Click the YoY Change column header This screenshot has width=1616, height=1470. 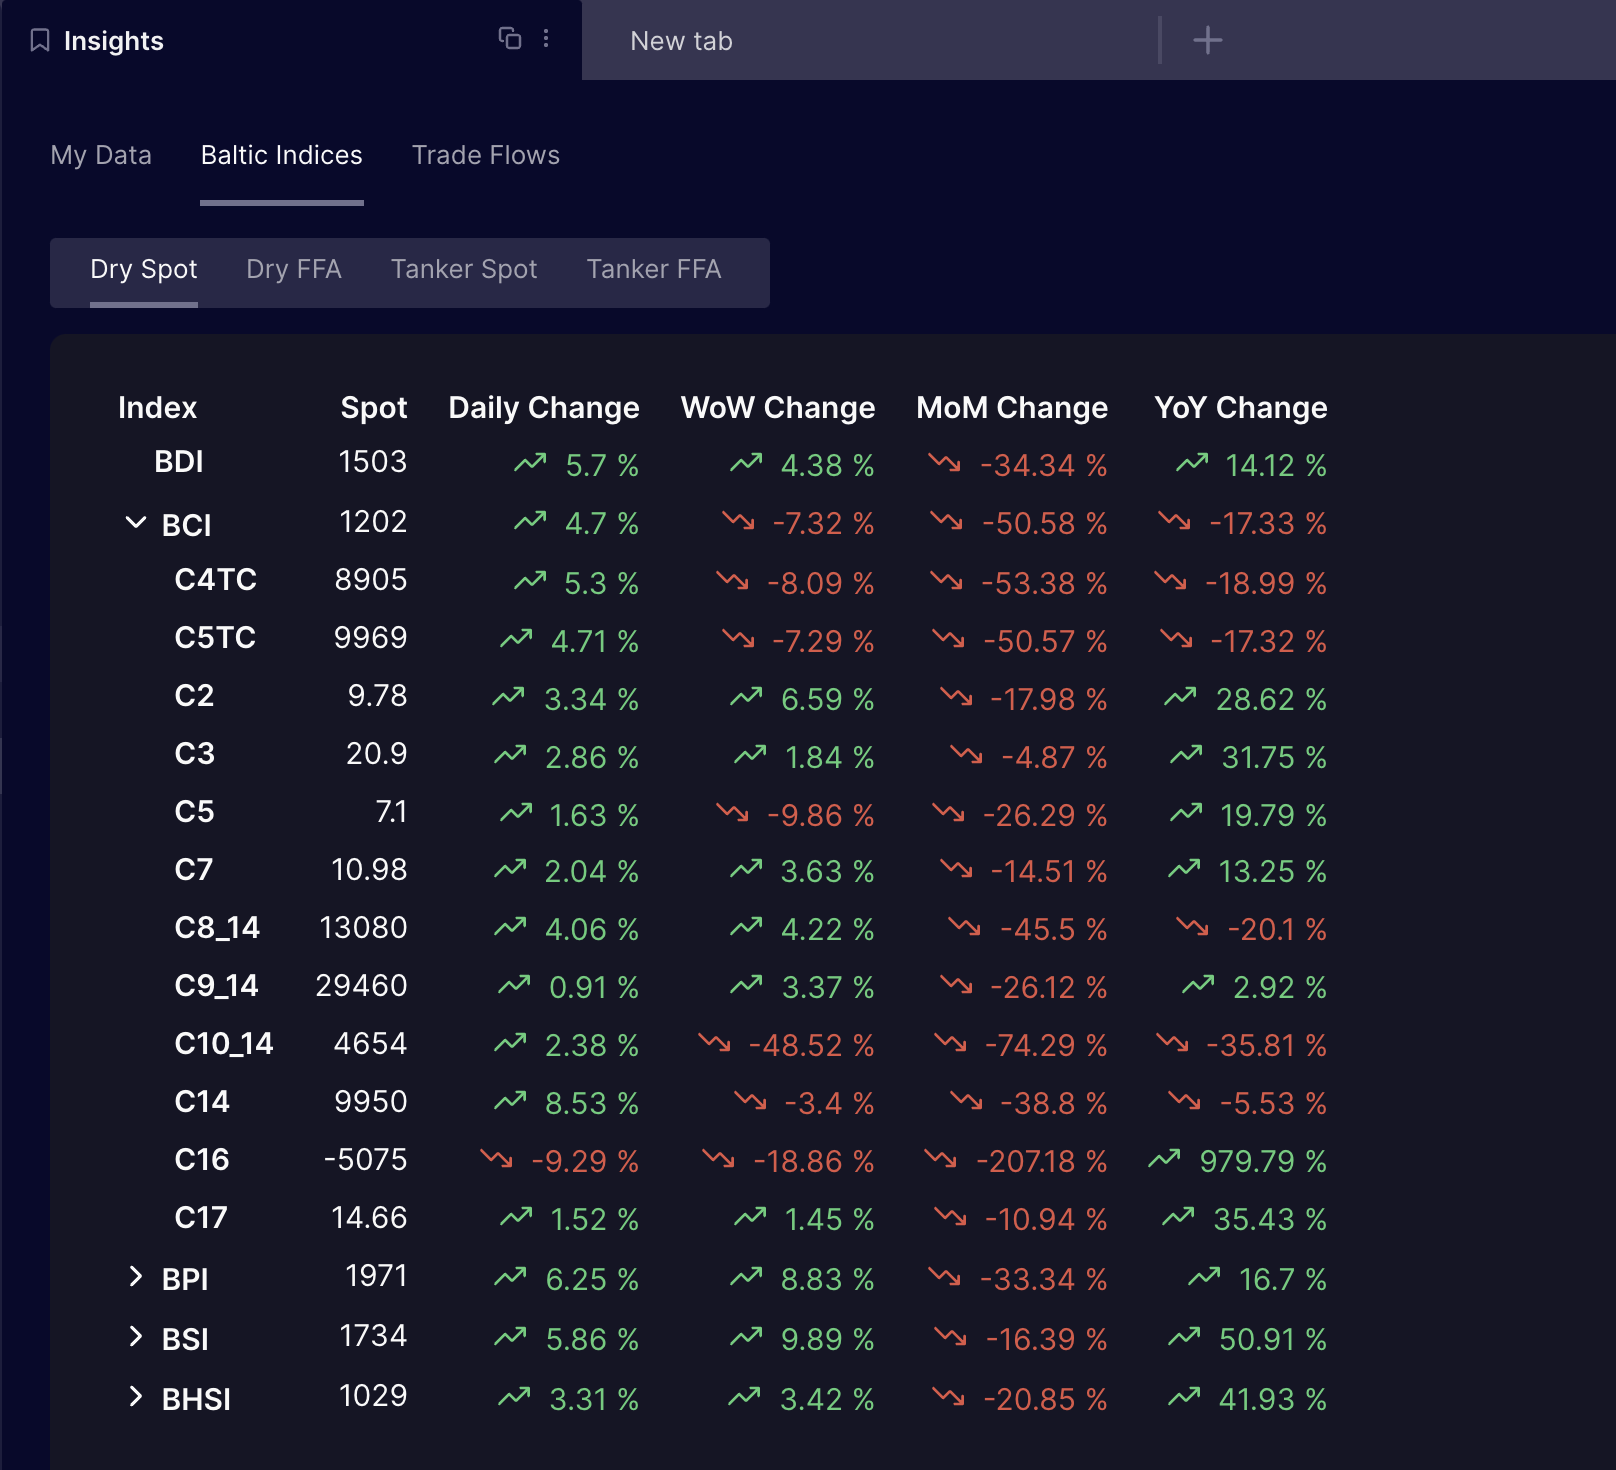click(1241, 408)
